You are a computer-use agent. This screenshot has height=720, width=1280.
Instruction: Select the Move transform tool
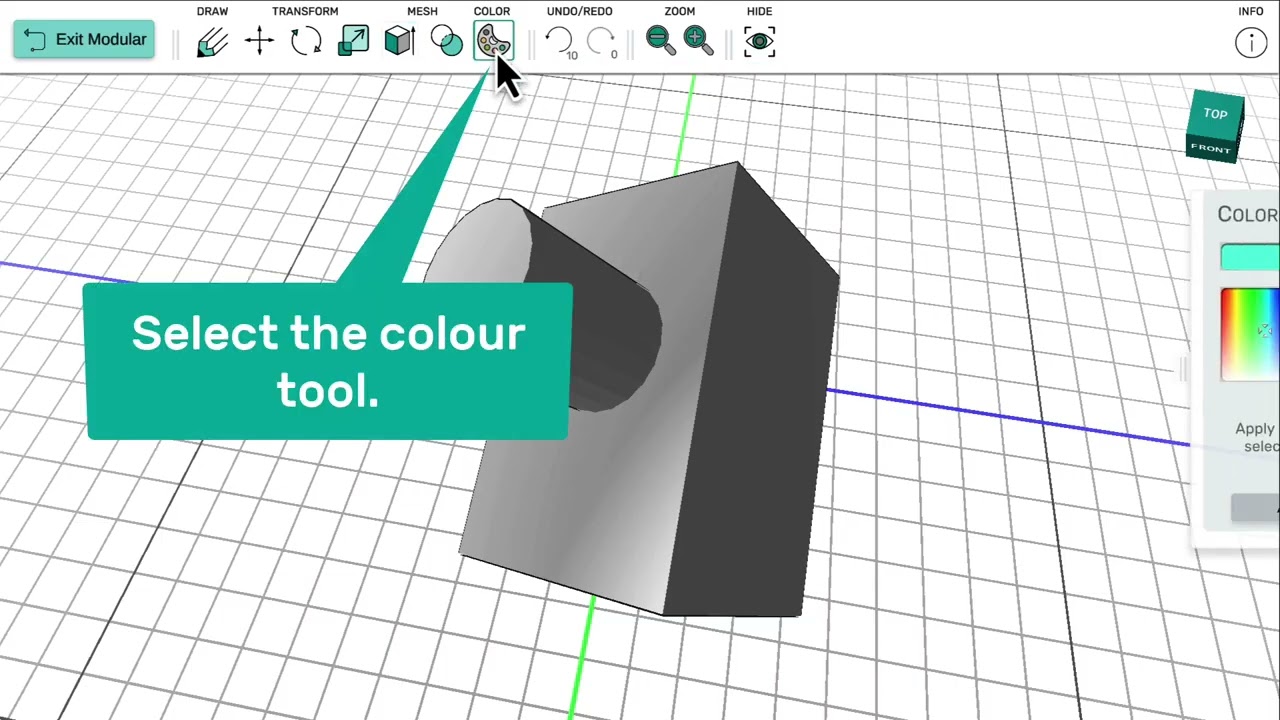coord(259,41)
